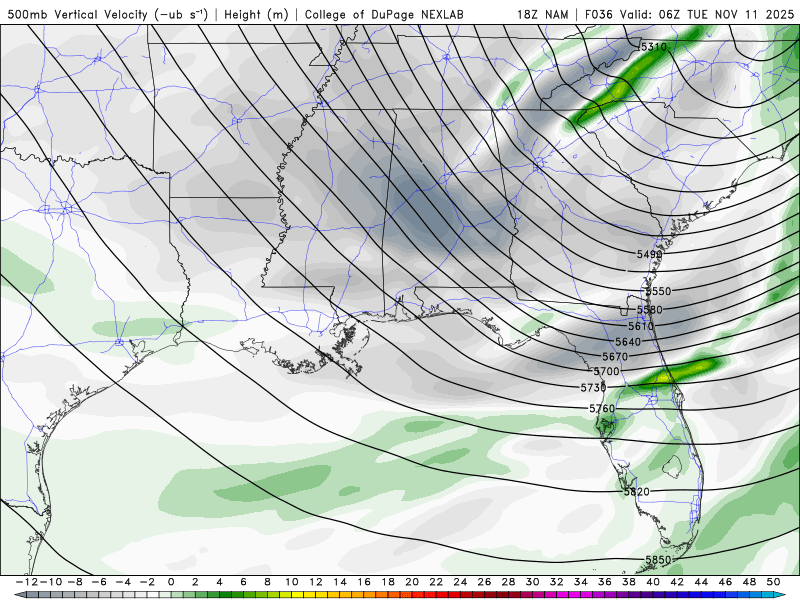Click the 36 value on the color scale

coord(605,582)
